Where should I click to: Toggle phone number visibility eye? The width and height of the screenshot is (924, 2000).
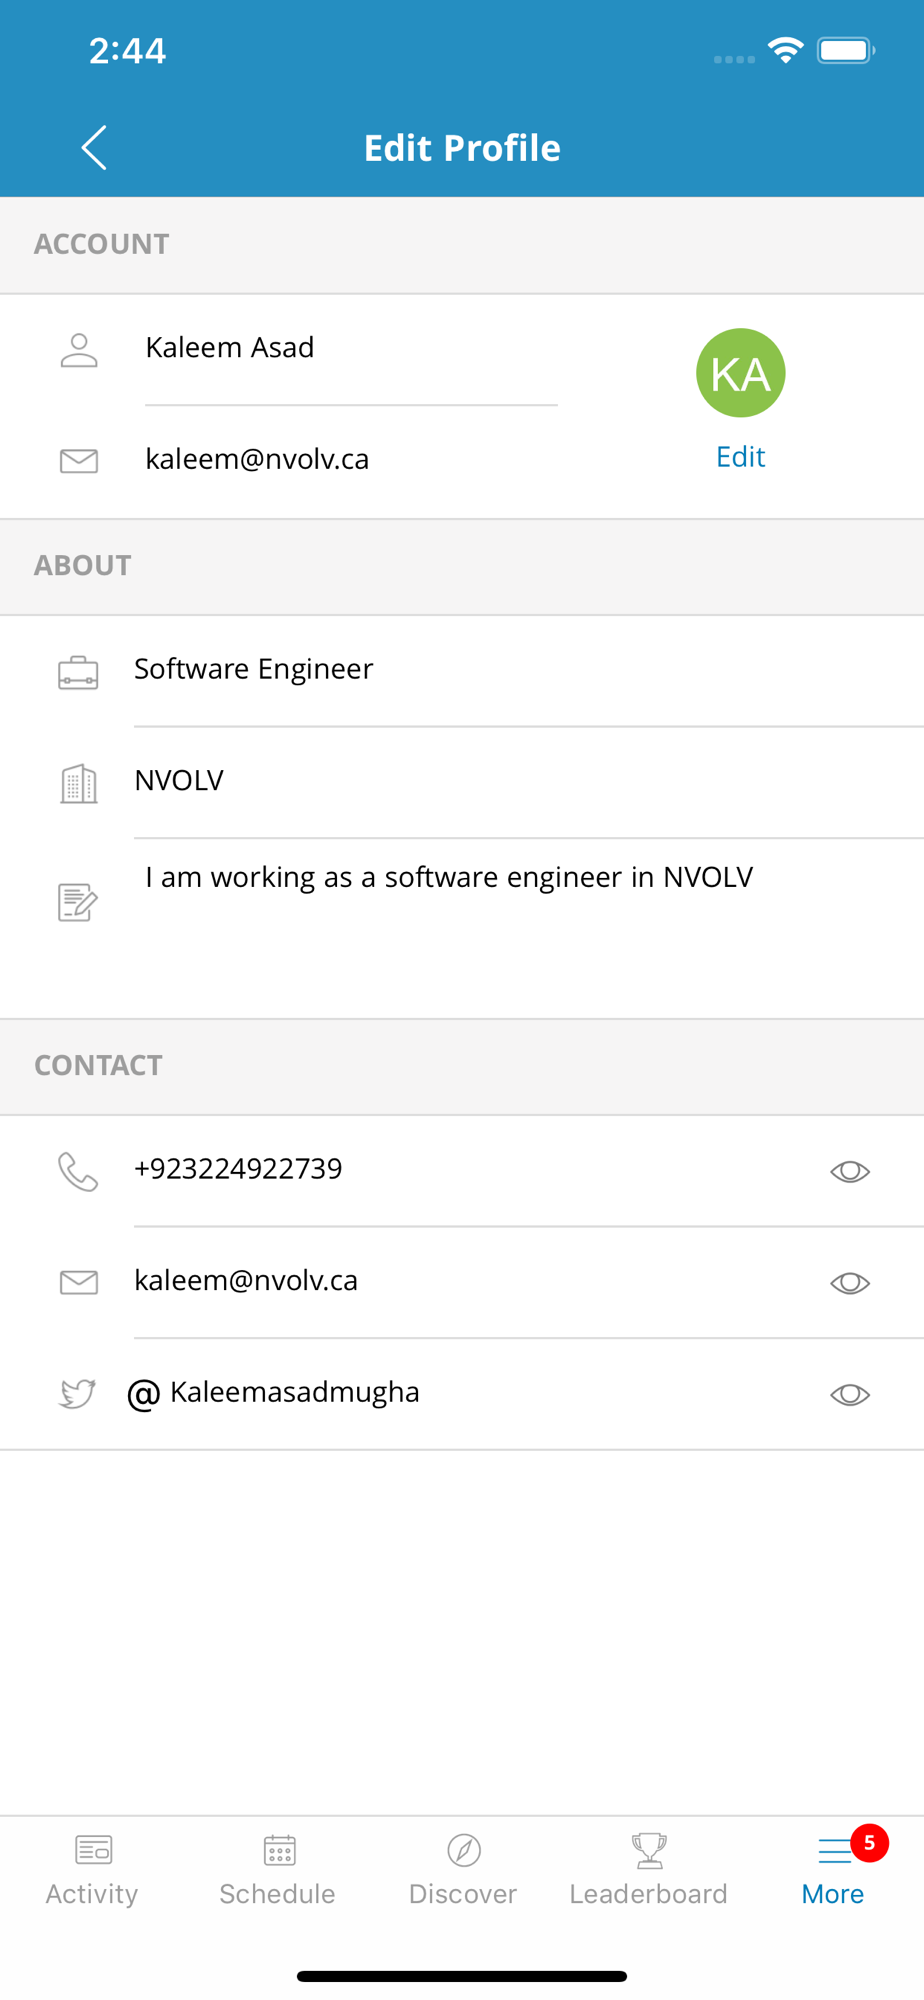coord(850,1171)
